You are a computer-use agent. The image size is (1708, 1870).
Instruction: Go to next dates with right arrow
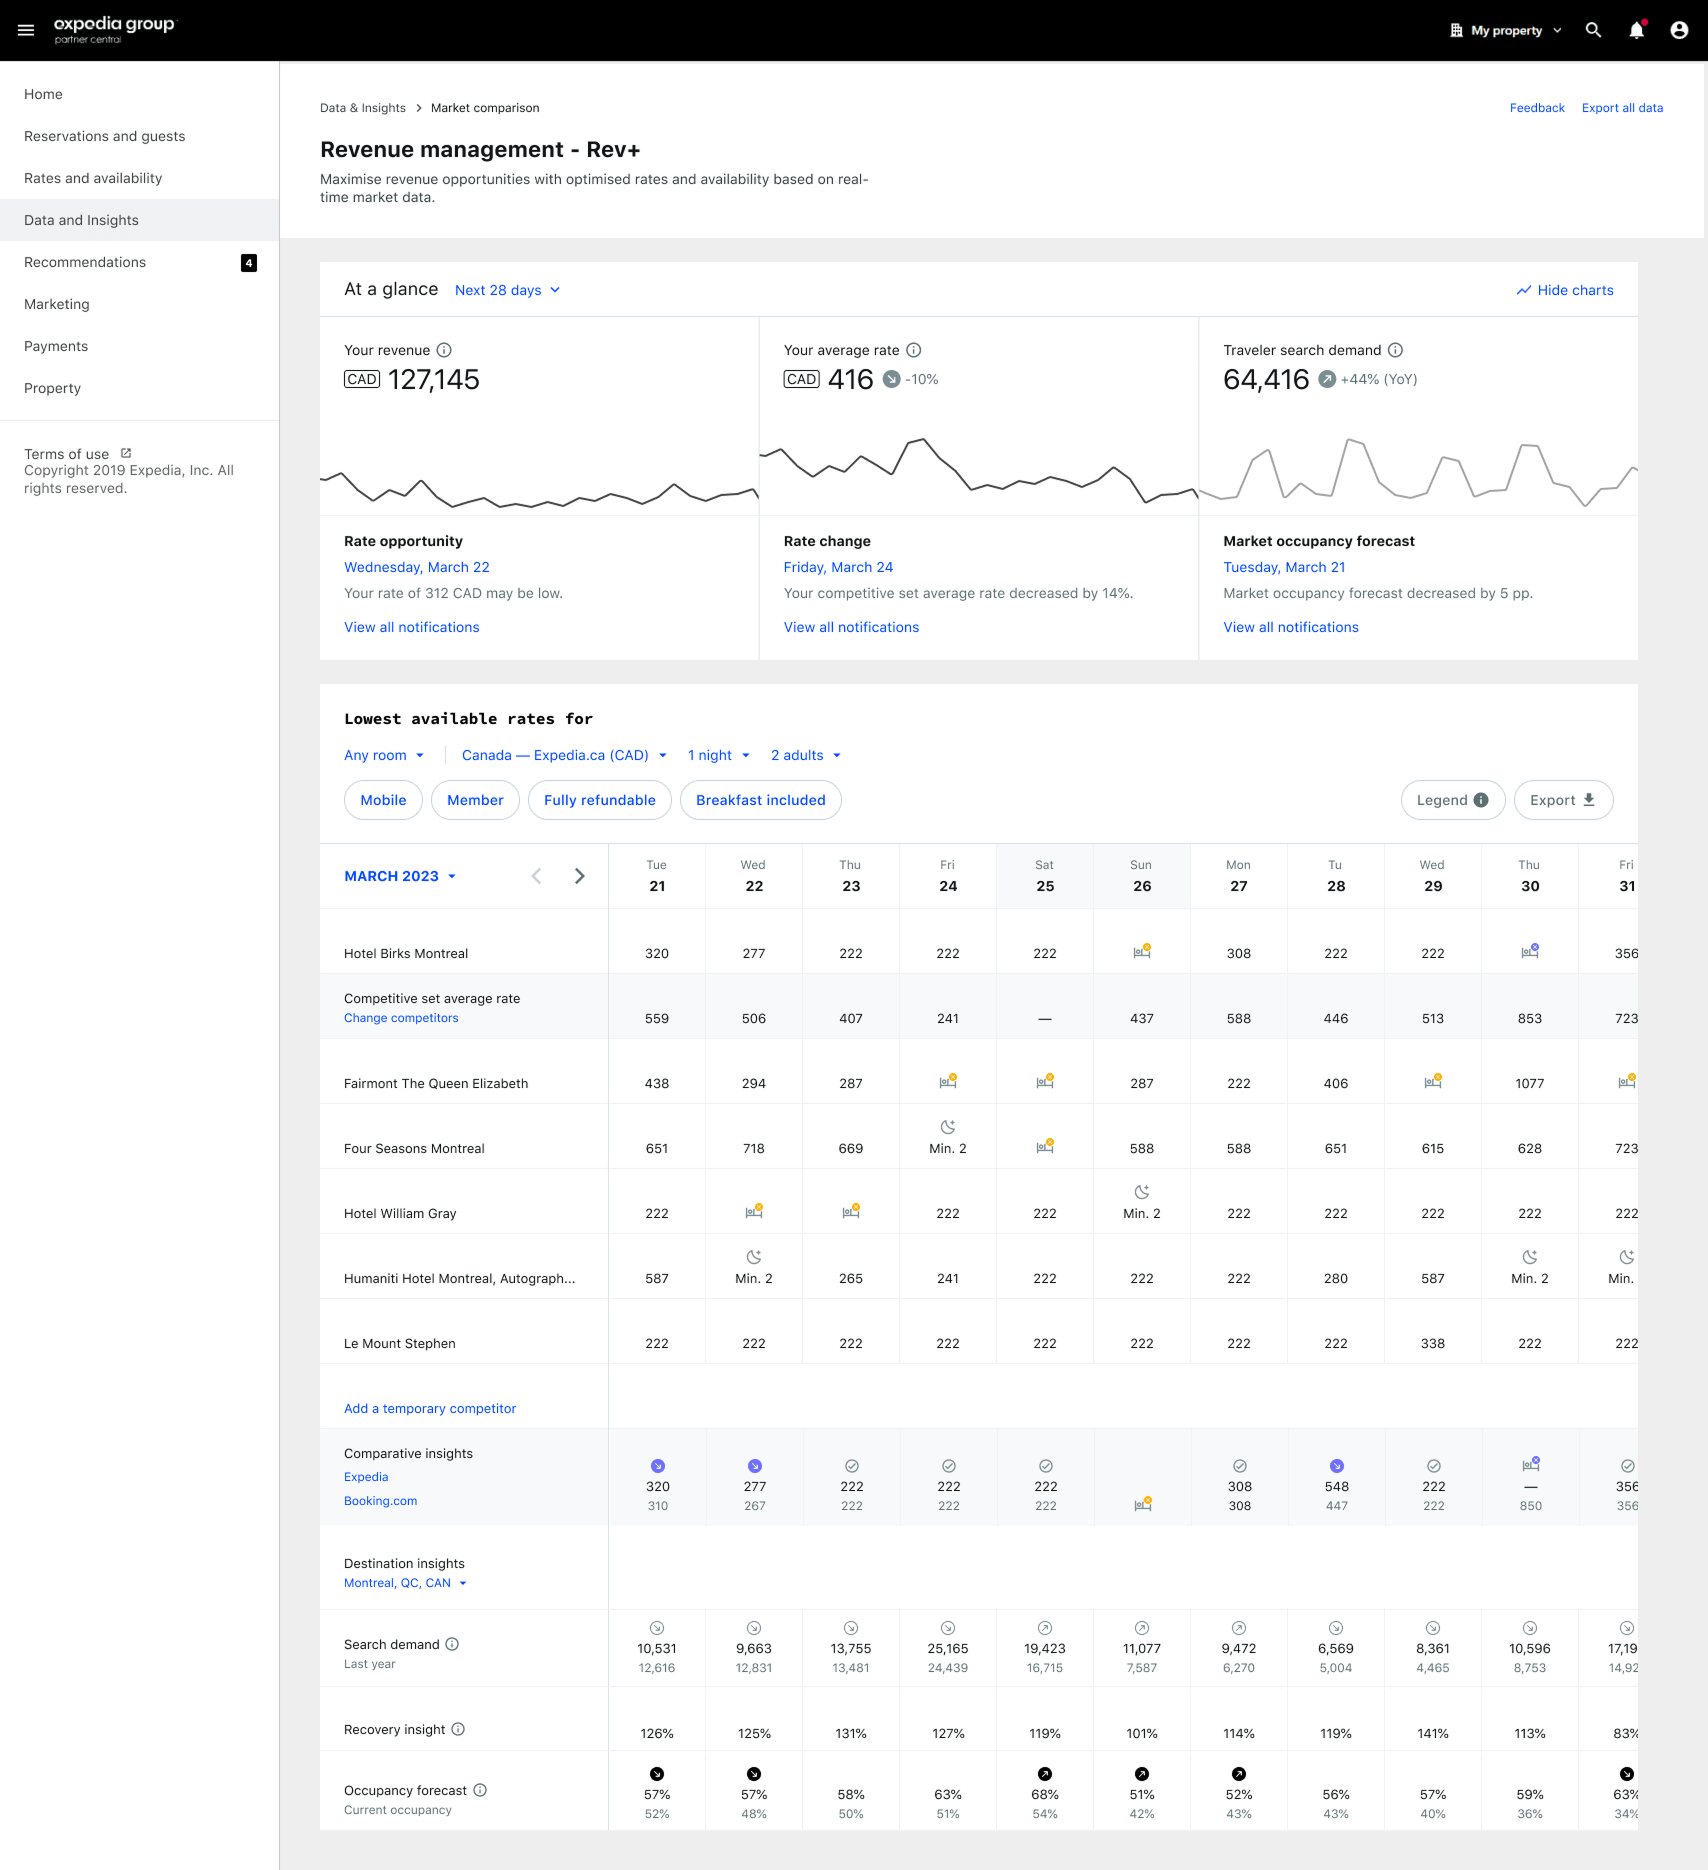pyautogui.click(x=579, y=876)
